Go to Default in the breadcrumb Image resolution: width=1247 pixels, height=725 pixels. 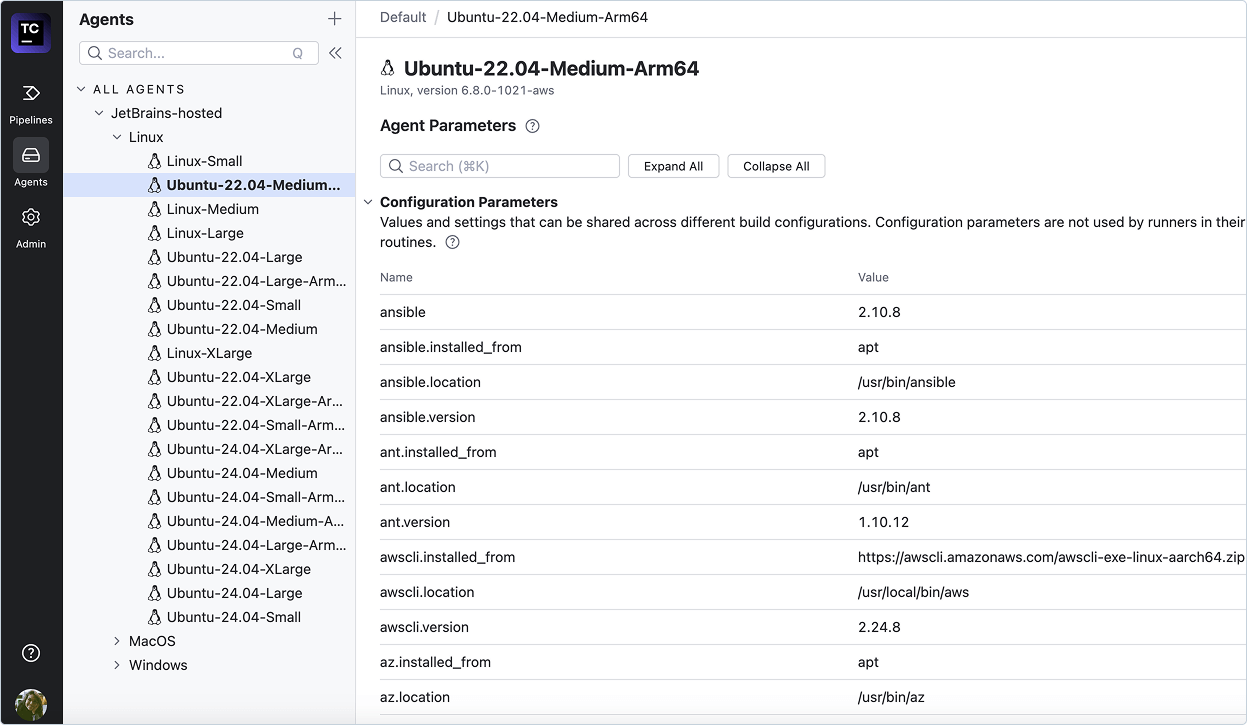coord(403,17)
